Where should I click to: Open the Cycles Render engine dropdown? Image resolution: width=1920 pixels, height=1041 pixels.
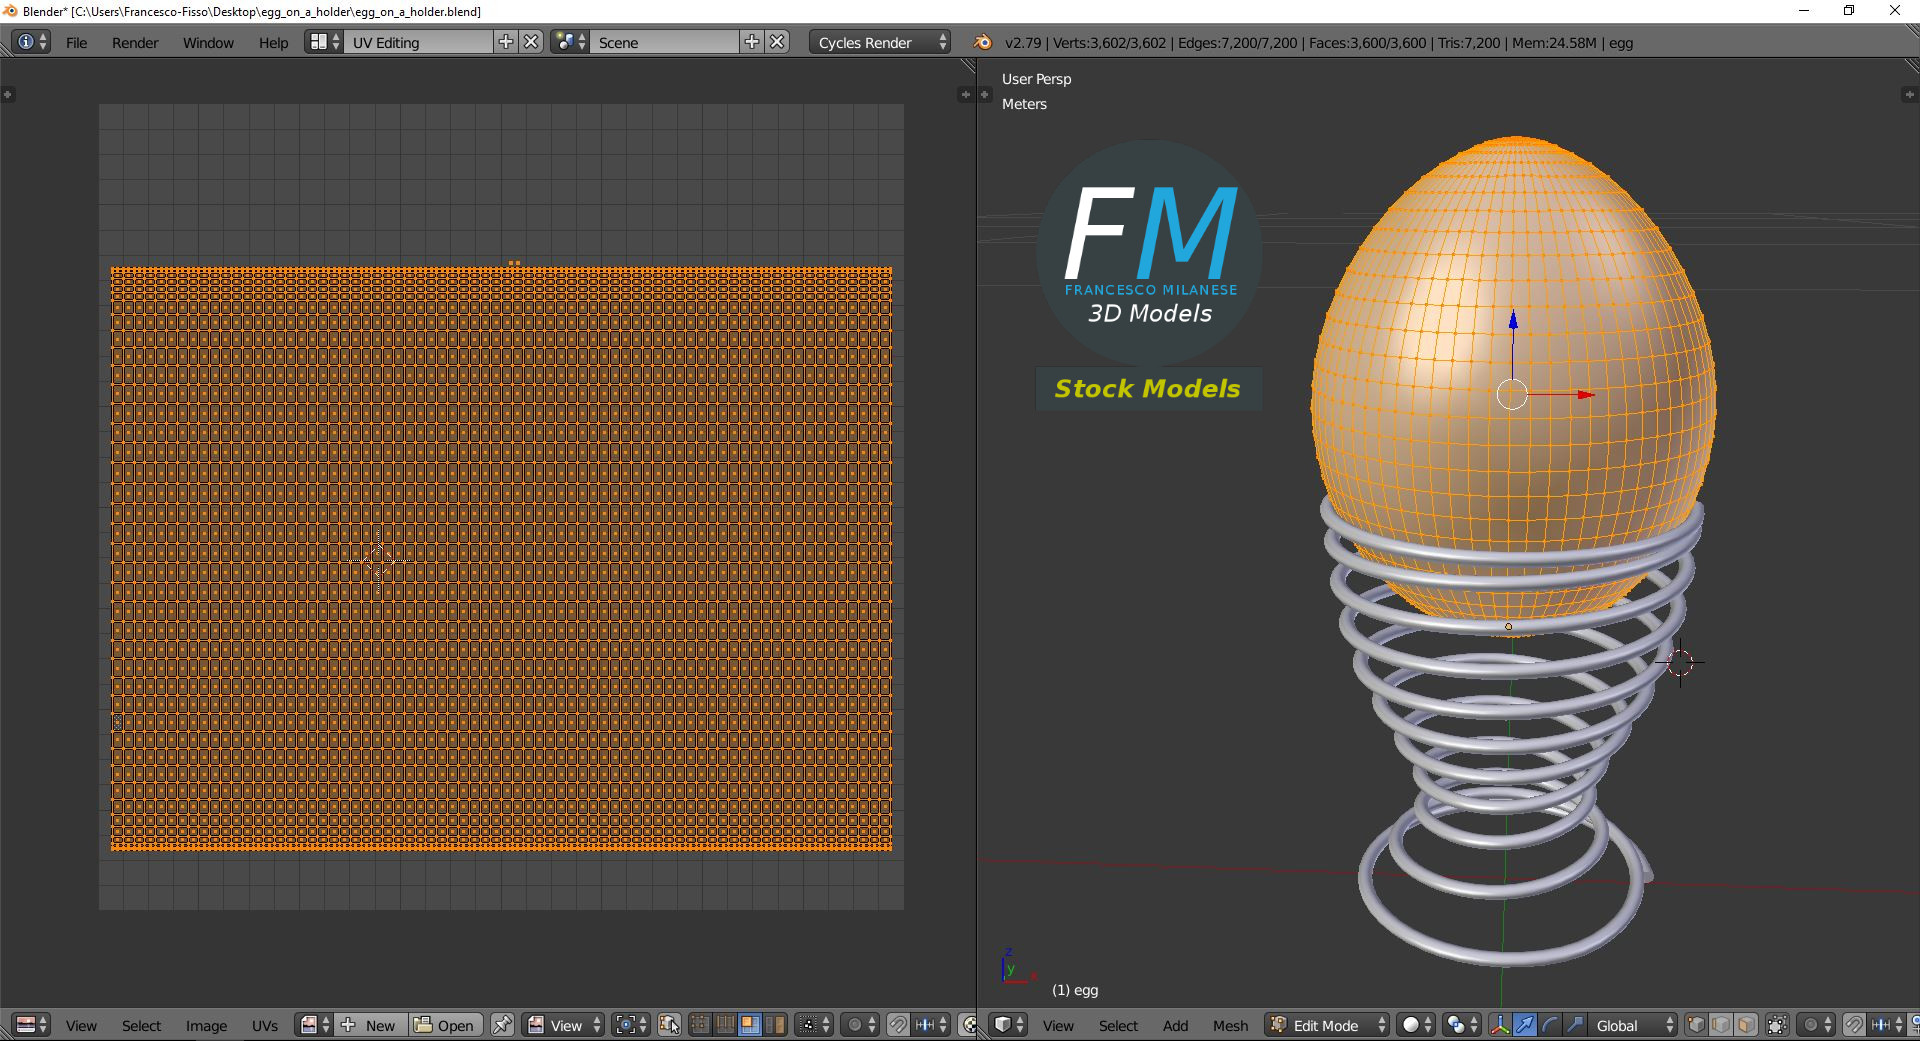click(880, 42)
